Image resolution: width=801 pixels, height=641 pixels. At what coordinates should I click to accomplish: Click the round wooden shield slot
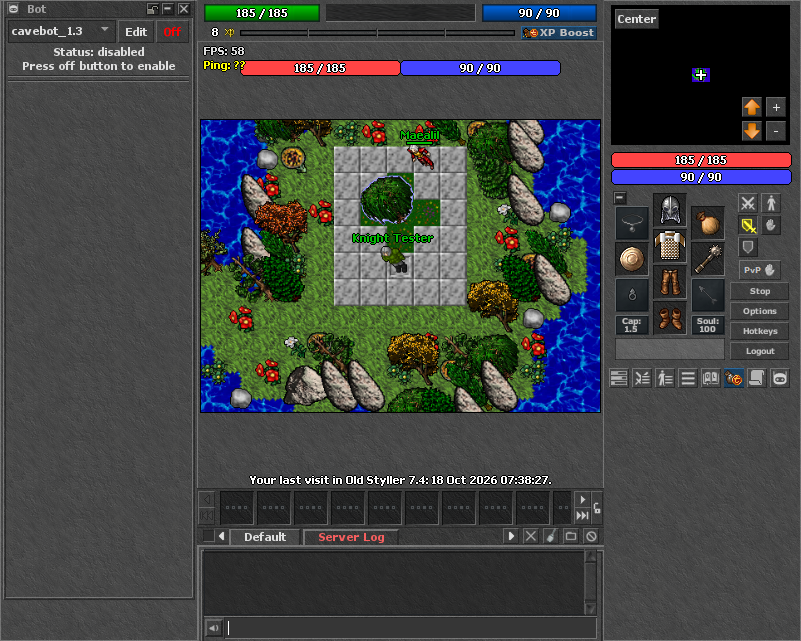pyautogui.click(x=632, y=259)
